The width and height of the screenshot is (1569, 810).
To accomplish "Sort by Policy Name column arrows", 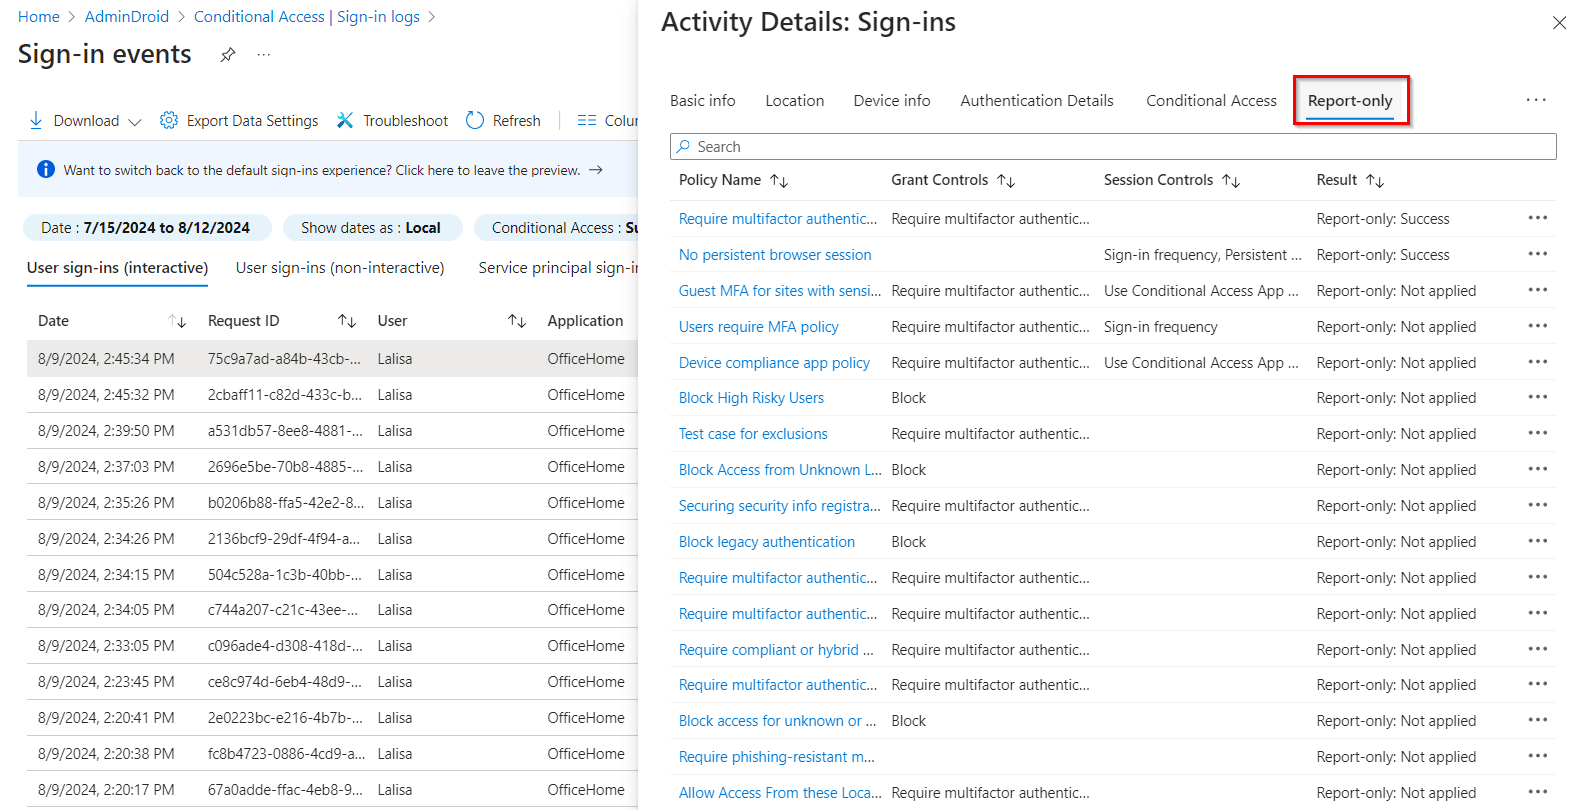I will tap(779, 181).
